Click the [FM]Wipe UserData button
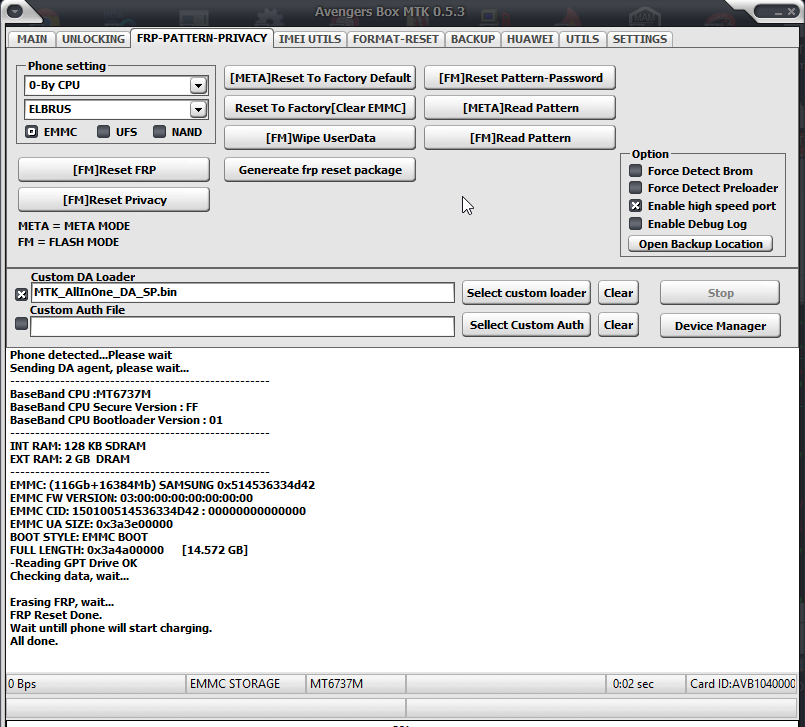The image size is (805, 727). pyautogui.click(x=320, y=138)
